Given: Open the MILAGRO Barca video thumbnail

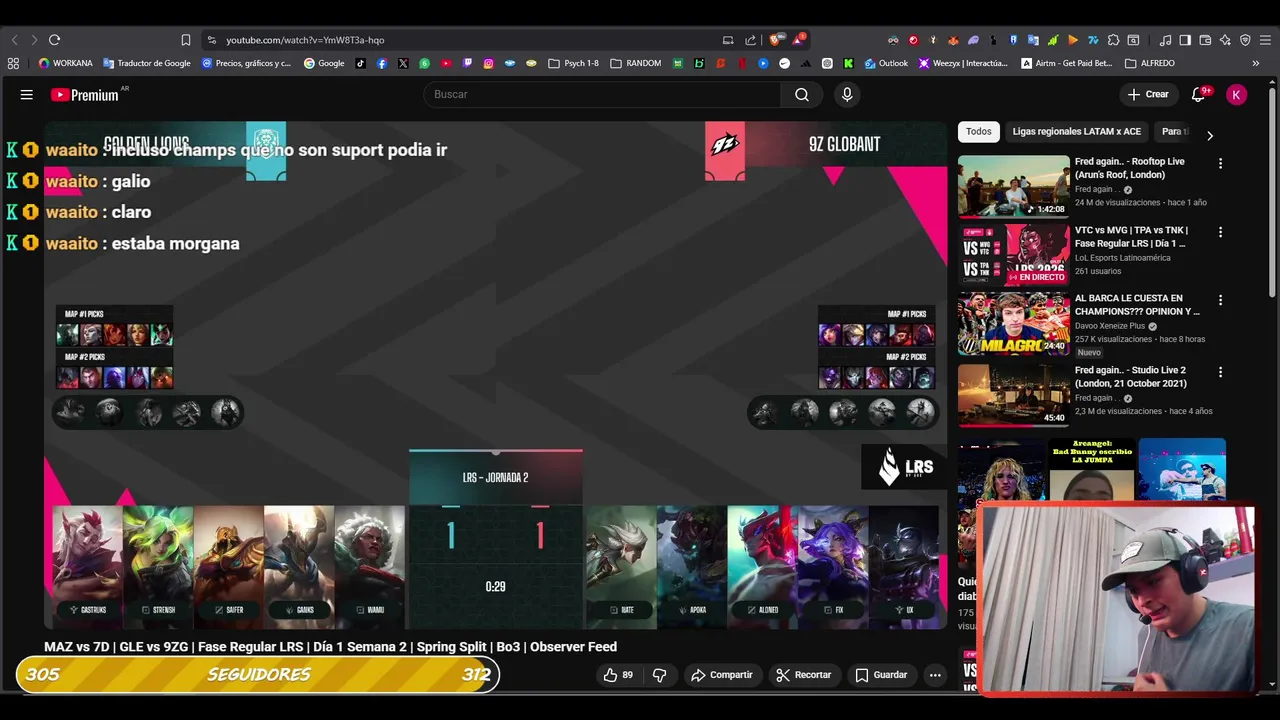Looking at the screenshot, I should point(1013,323).
